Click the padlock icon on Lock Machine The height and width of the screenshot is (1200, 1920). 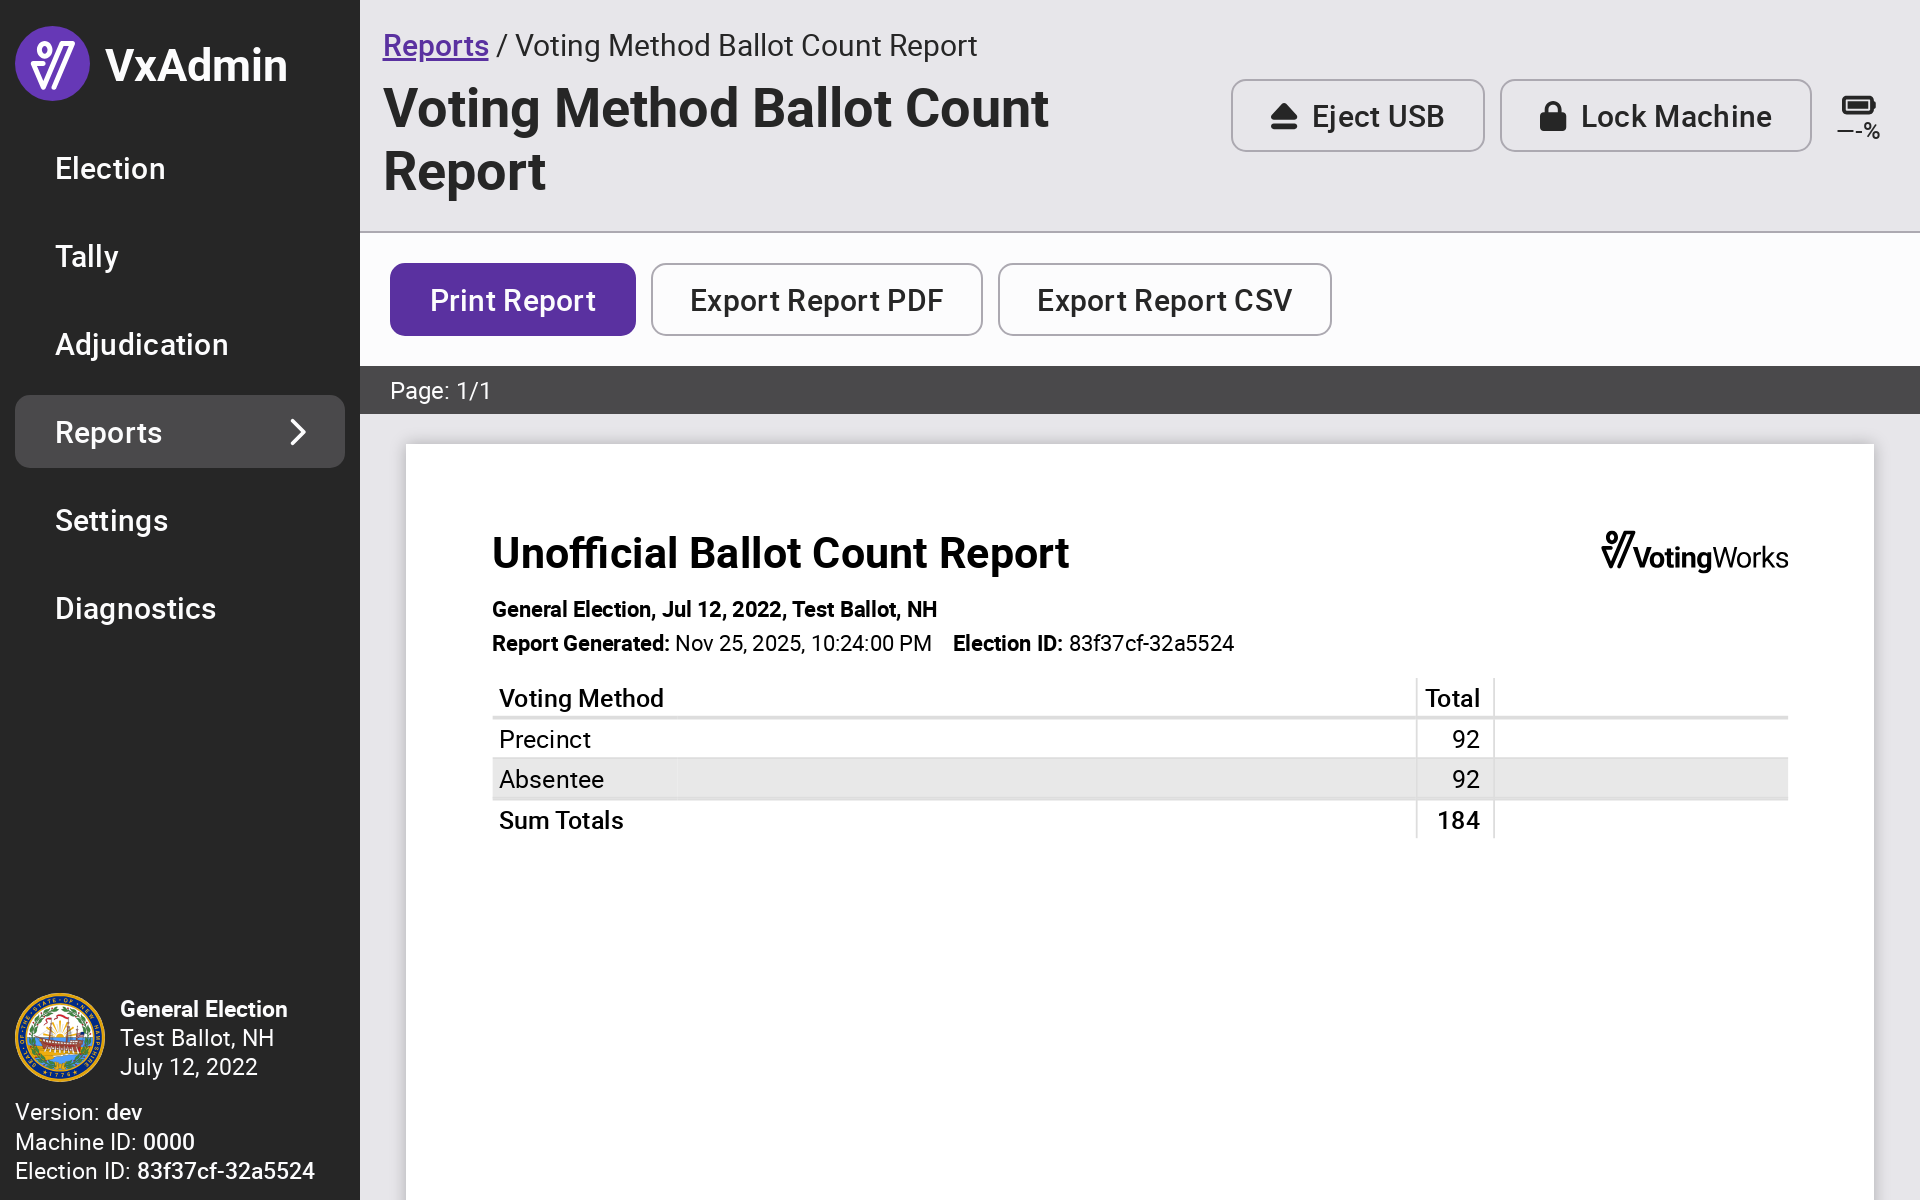pyautogui.click(x=1552, y=117)
